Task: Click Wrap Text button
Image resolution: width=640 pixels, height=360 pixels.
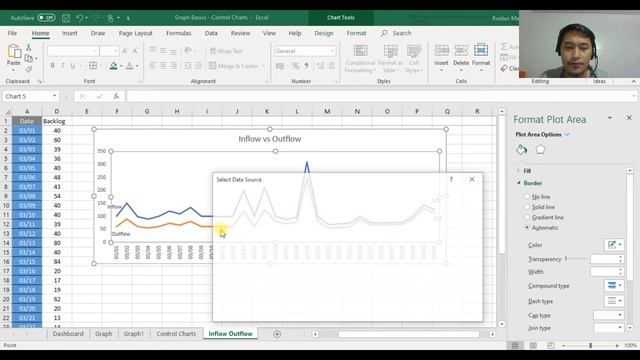Action: 226,51
